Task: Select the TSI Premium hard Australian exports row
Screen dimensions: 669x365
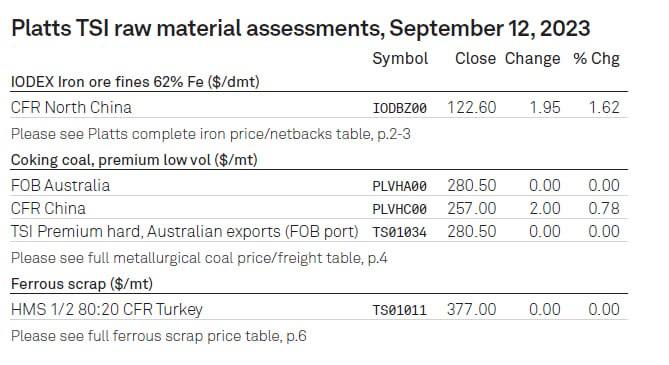Action: 319,231
